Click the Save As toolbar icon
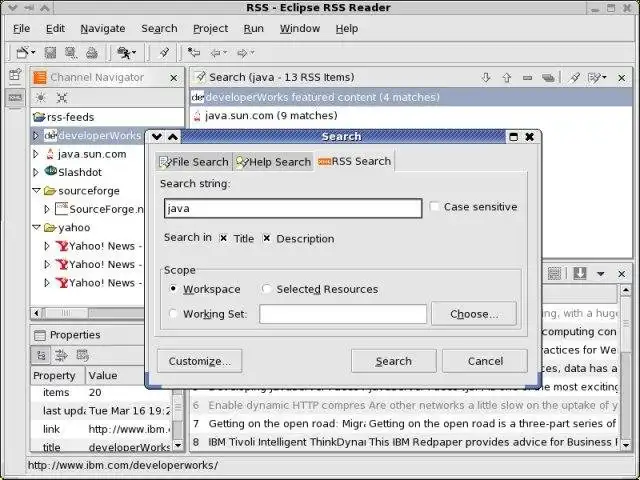 click(71, 52)
